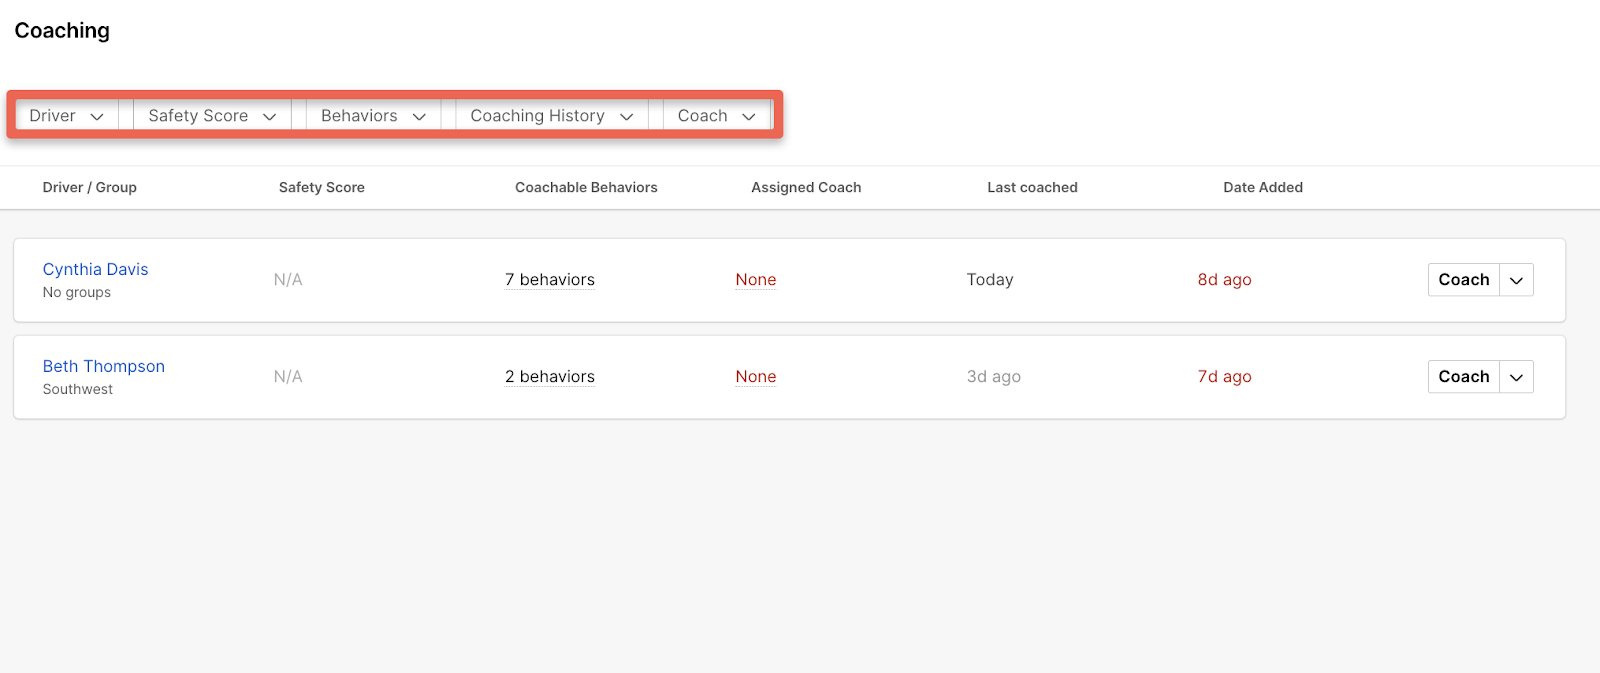
Task: Open Cynthia Davis driver profile link
Action: pos(95,269)
